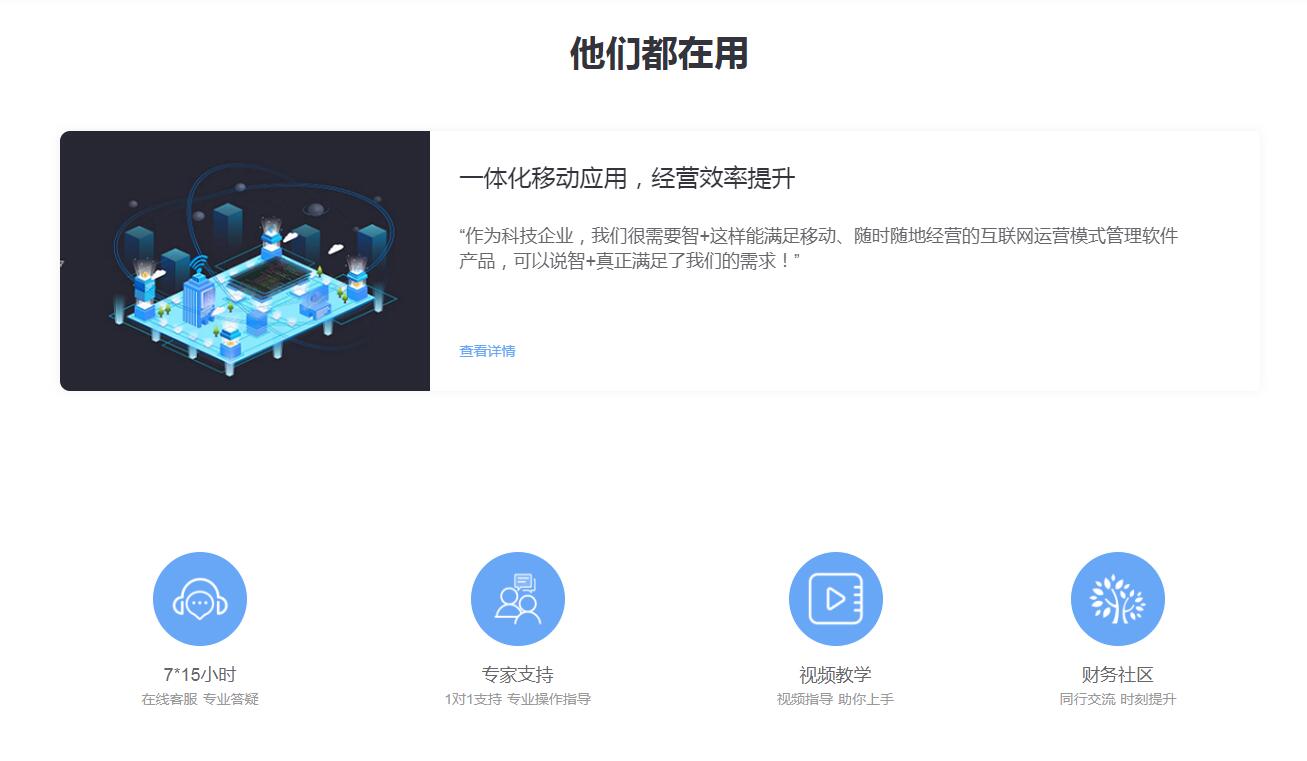Click the text 视频指导 助你上手

(x=836, y=699)
